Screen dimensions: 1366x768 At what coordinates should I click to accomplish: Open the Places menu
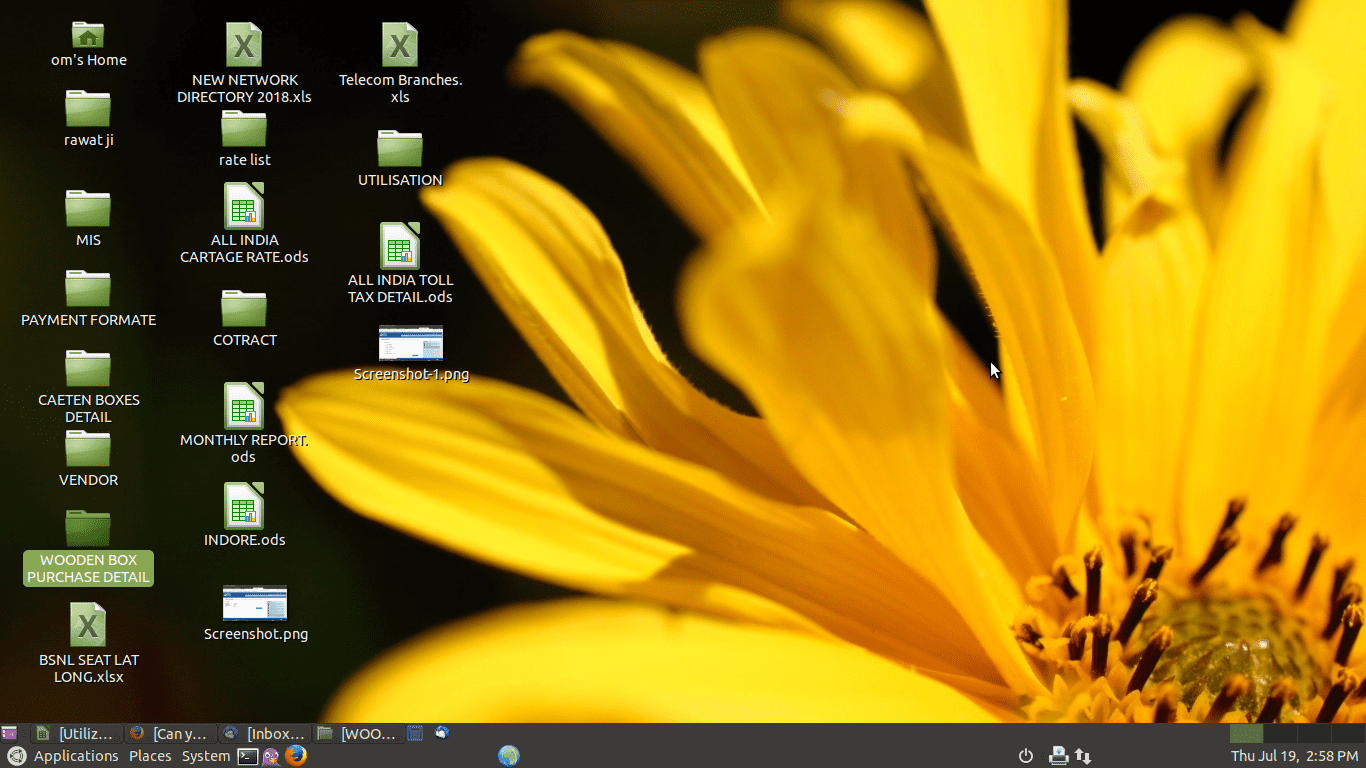pyautogui.click(x=150, y=756)
